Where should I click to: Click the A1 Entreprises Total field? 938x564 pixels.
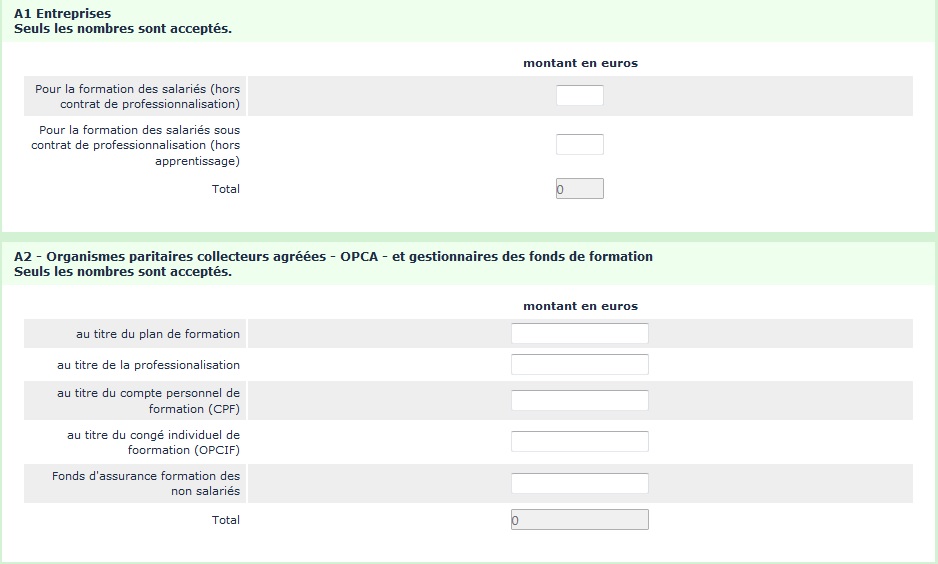(x=579, y=189)
